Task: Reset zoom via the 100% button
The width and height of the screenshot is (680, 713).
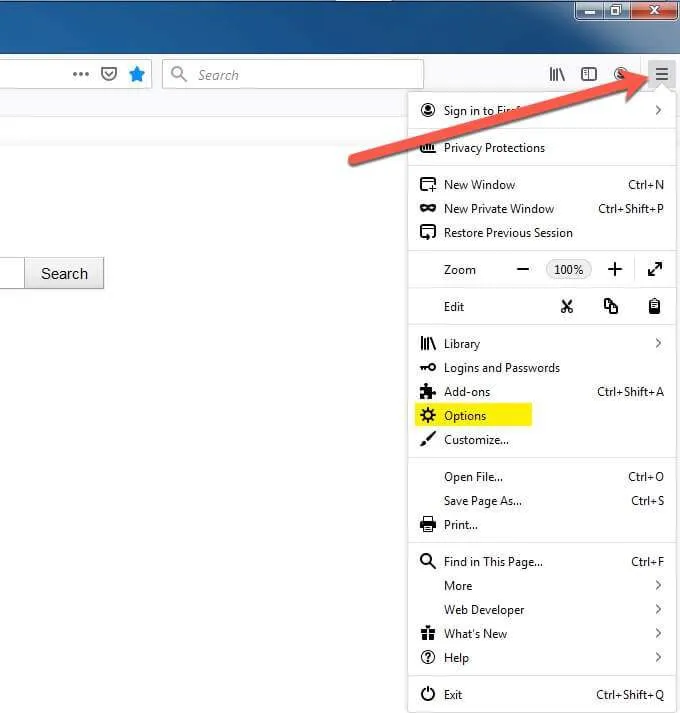Action: click(569, 270)
